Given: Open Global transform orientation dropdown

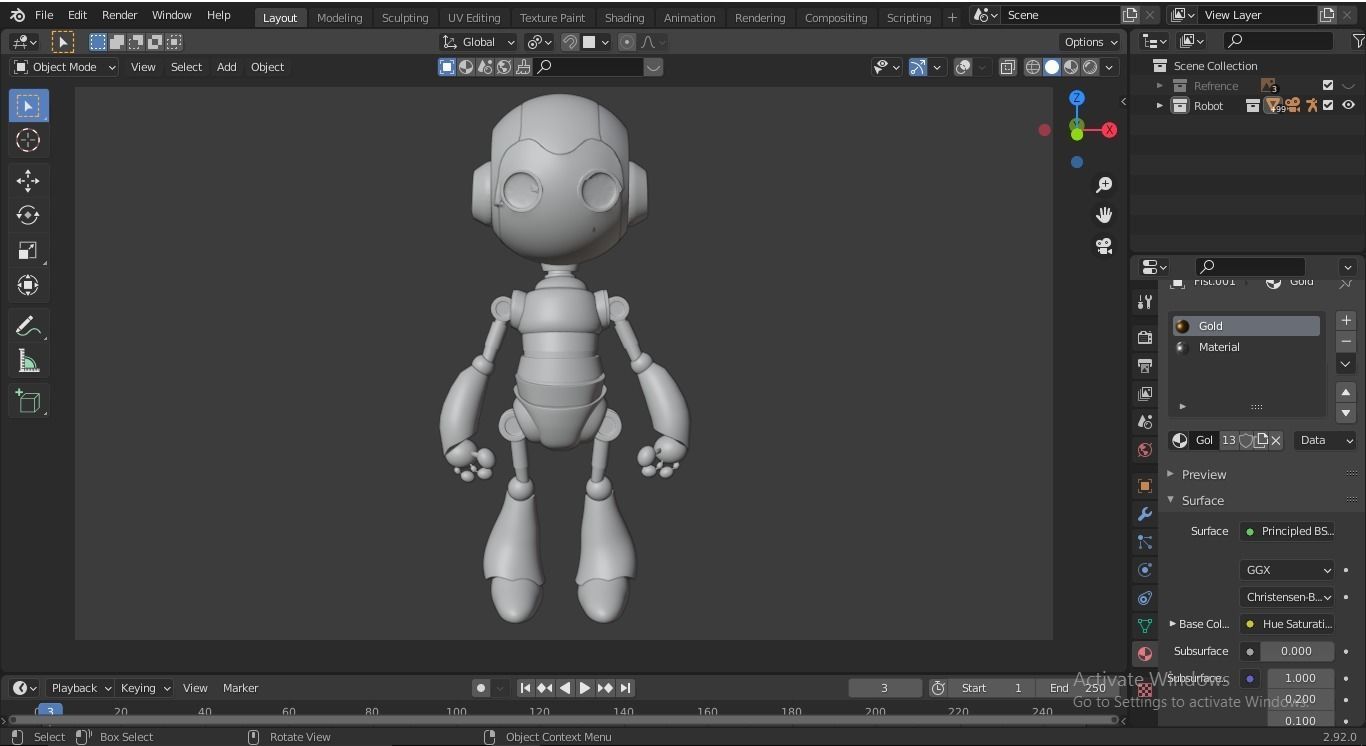Looking at the screenshot, I should click(478, 42).
